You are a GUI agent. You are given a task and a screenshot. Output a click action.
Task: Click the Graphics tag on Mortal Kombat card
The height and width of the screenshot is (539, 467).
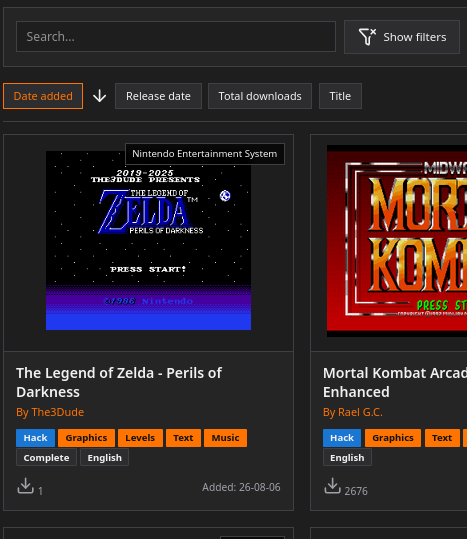coord(393,438)
